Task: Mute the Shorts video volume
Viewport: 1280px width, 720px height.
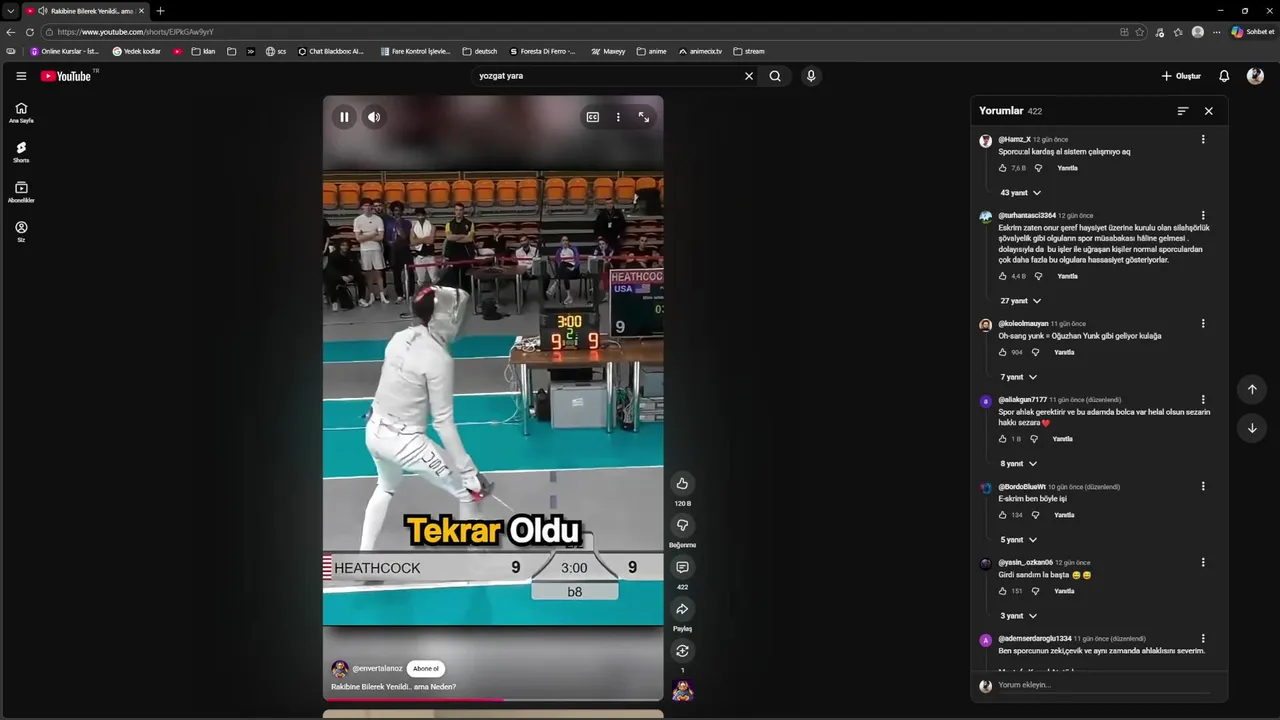Action: pos(374,117)
